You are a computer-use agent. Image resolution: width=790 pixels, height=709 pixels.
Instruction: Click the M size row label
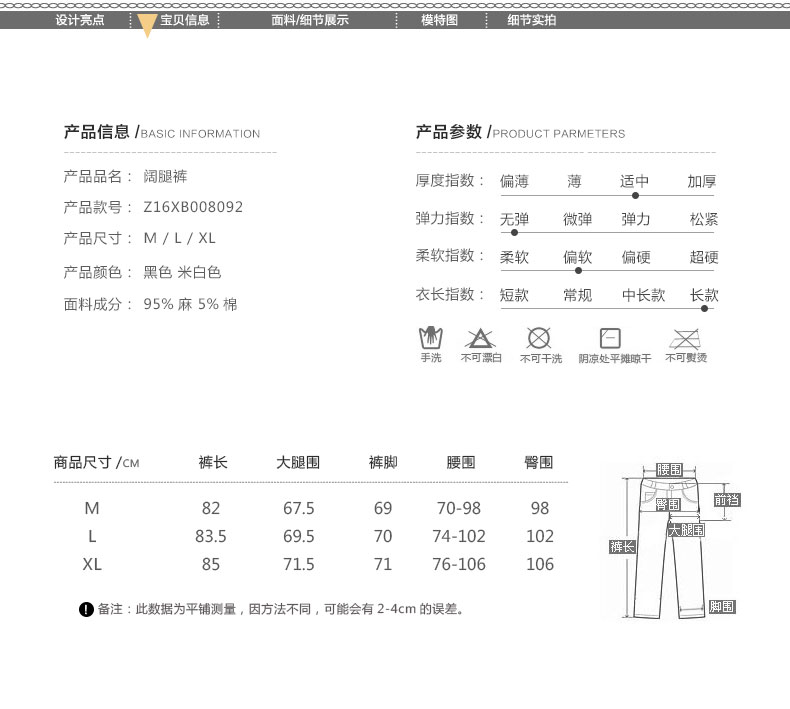click(92, 508)
